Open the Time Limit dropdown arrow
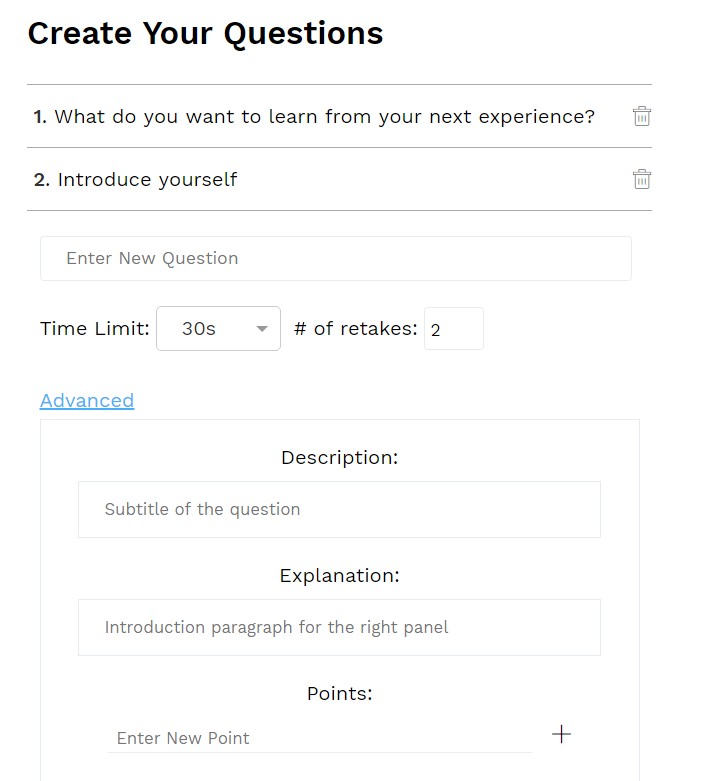 point(262,328)
